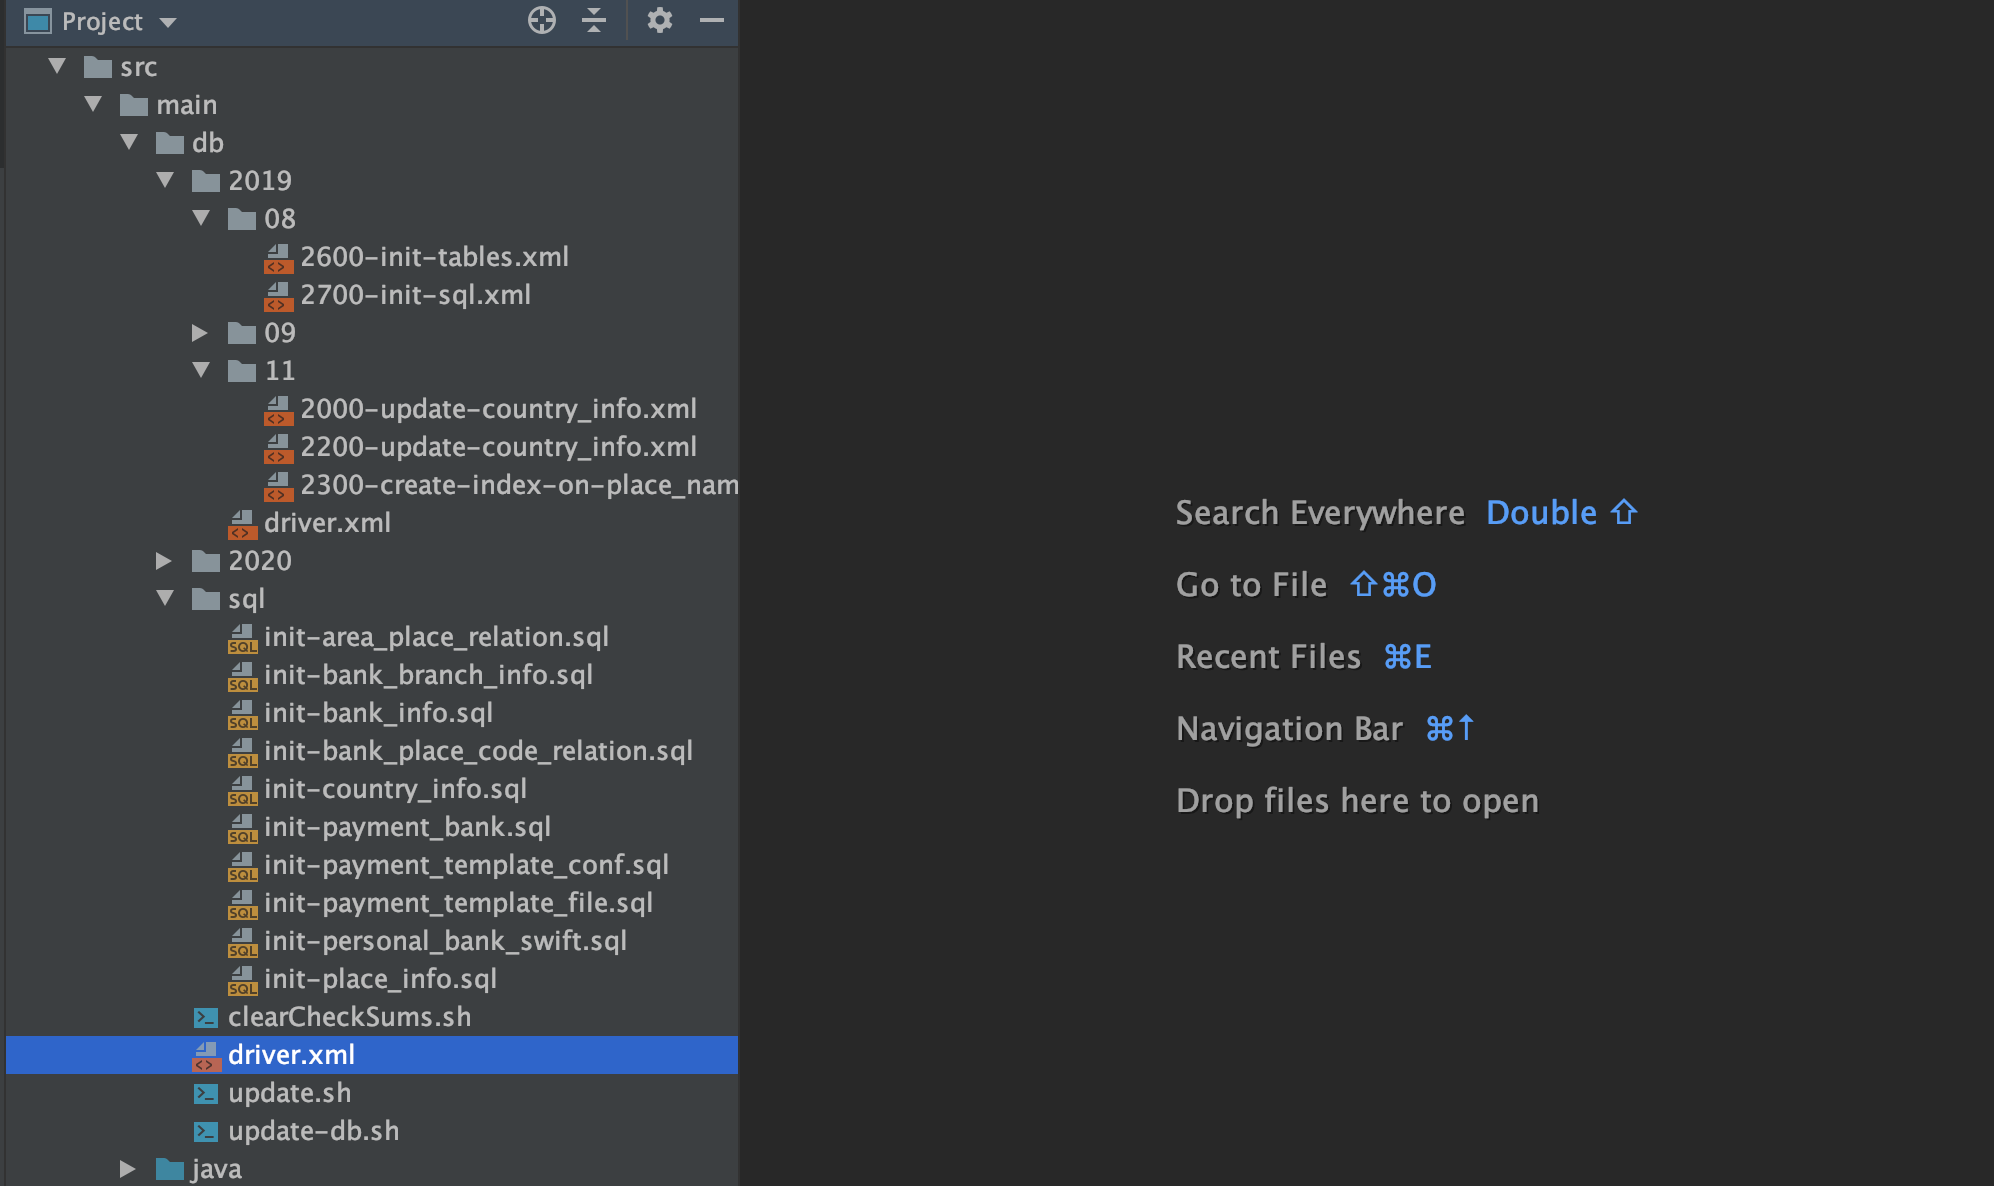Select init-place_info.sql file
Screen dimensions: 1994x1186
380,979
